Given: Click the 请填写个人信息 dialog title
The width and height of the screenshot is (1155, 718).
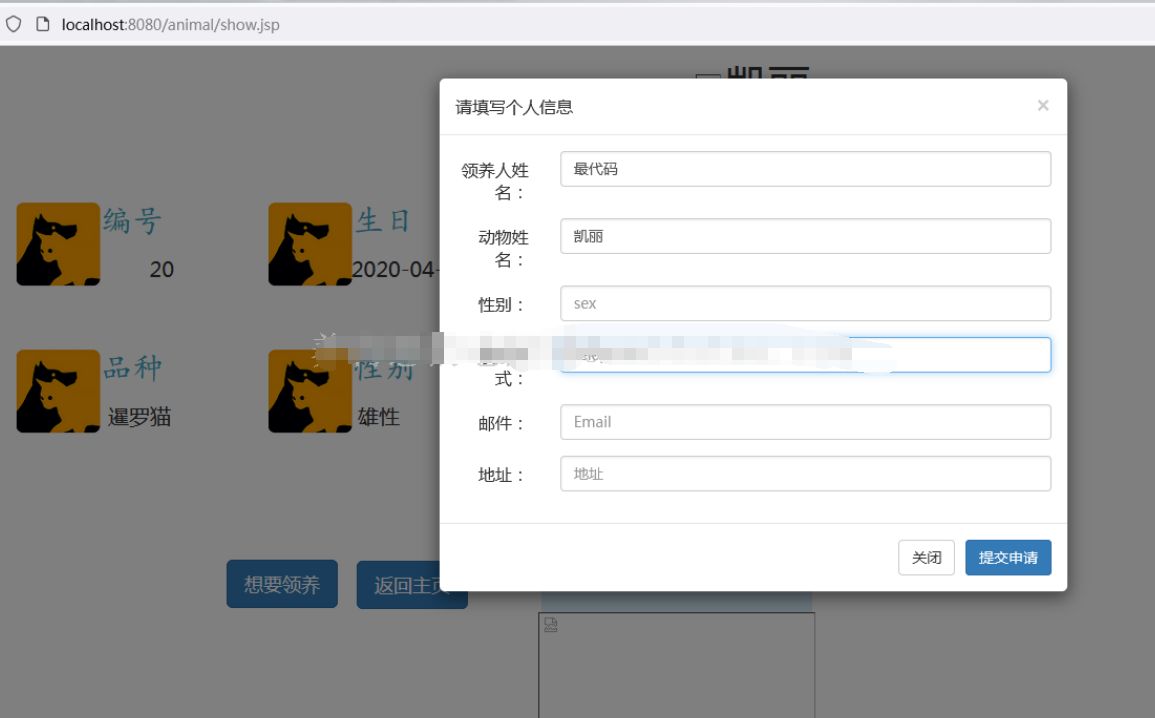Looking at the screenshot, I should [514, 108].
